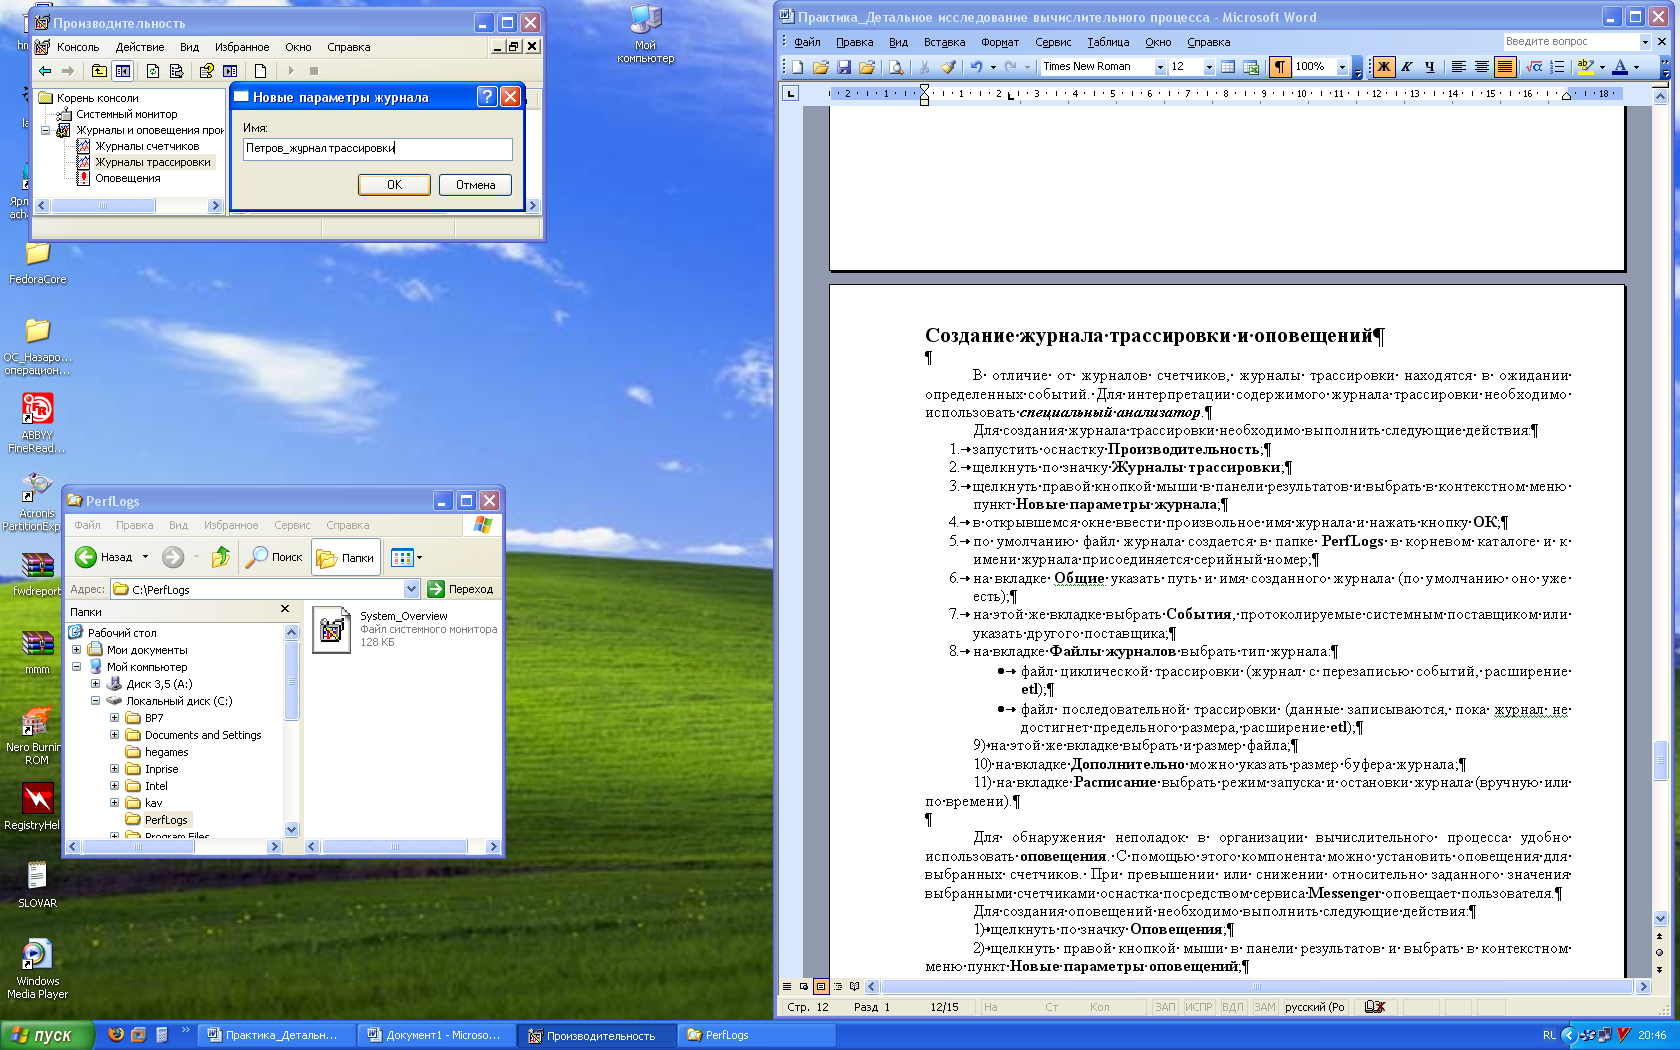Click the ruler tab selector button

click(790, 93)
